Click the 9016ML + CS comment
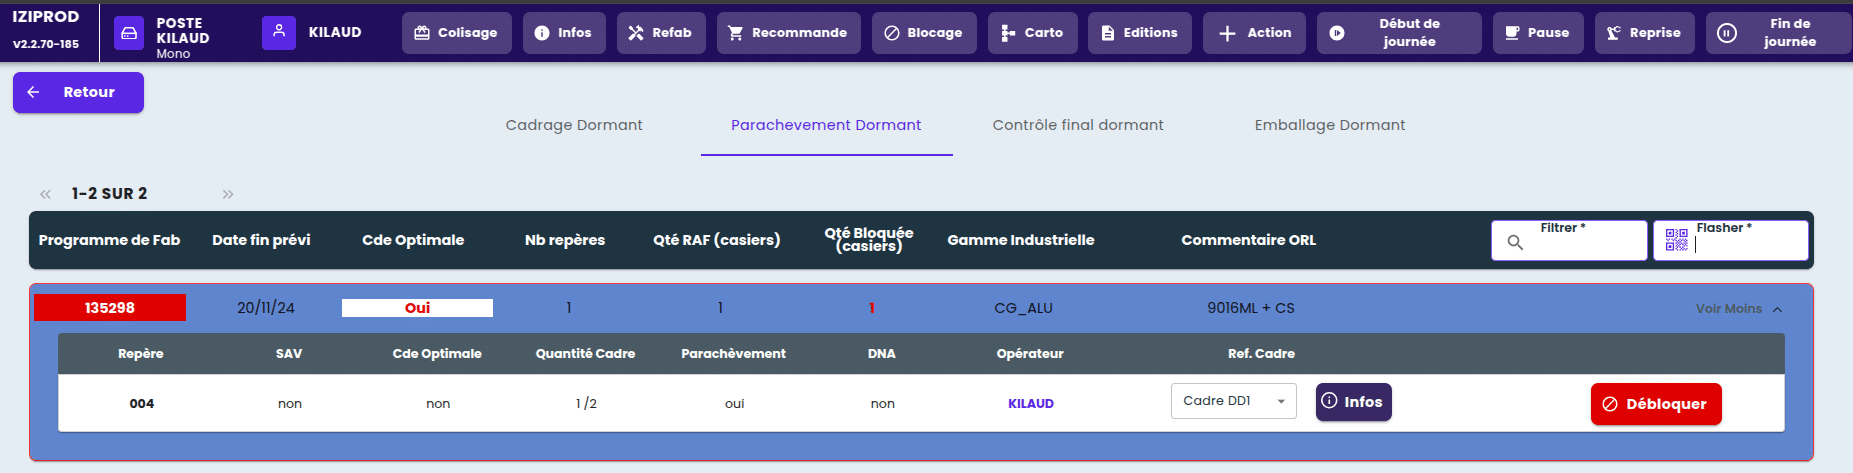 1251,308
